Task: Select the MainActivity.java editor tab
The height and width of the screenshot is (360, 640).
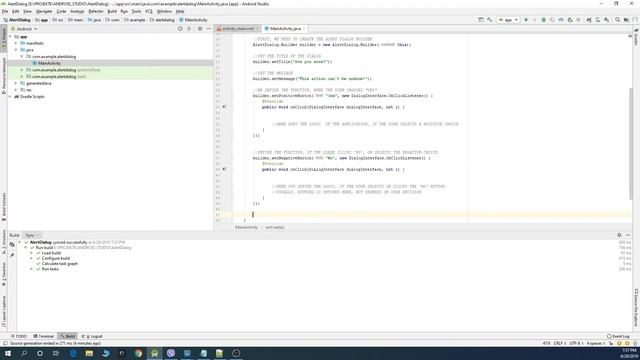Action: (x=285, y=29)
